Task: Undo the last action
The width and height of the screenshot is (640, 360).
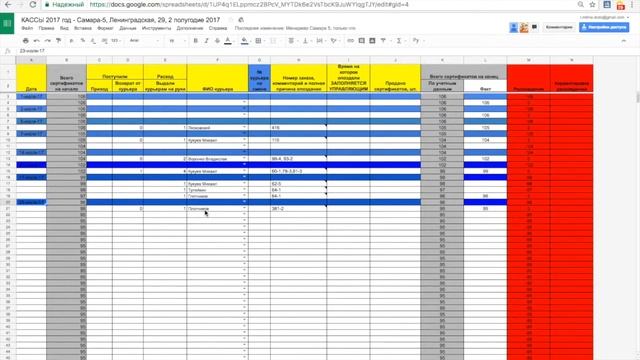Action: [x=37, y=41]
